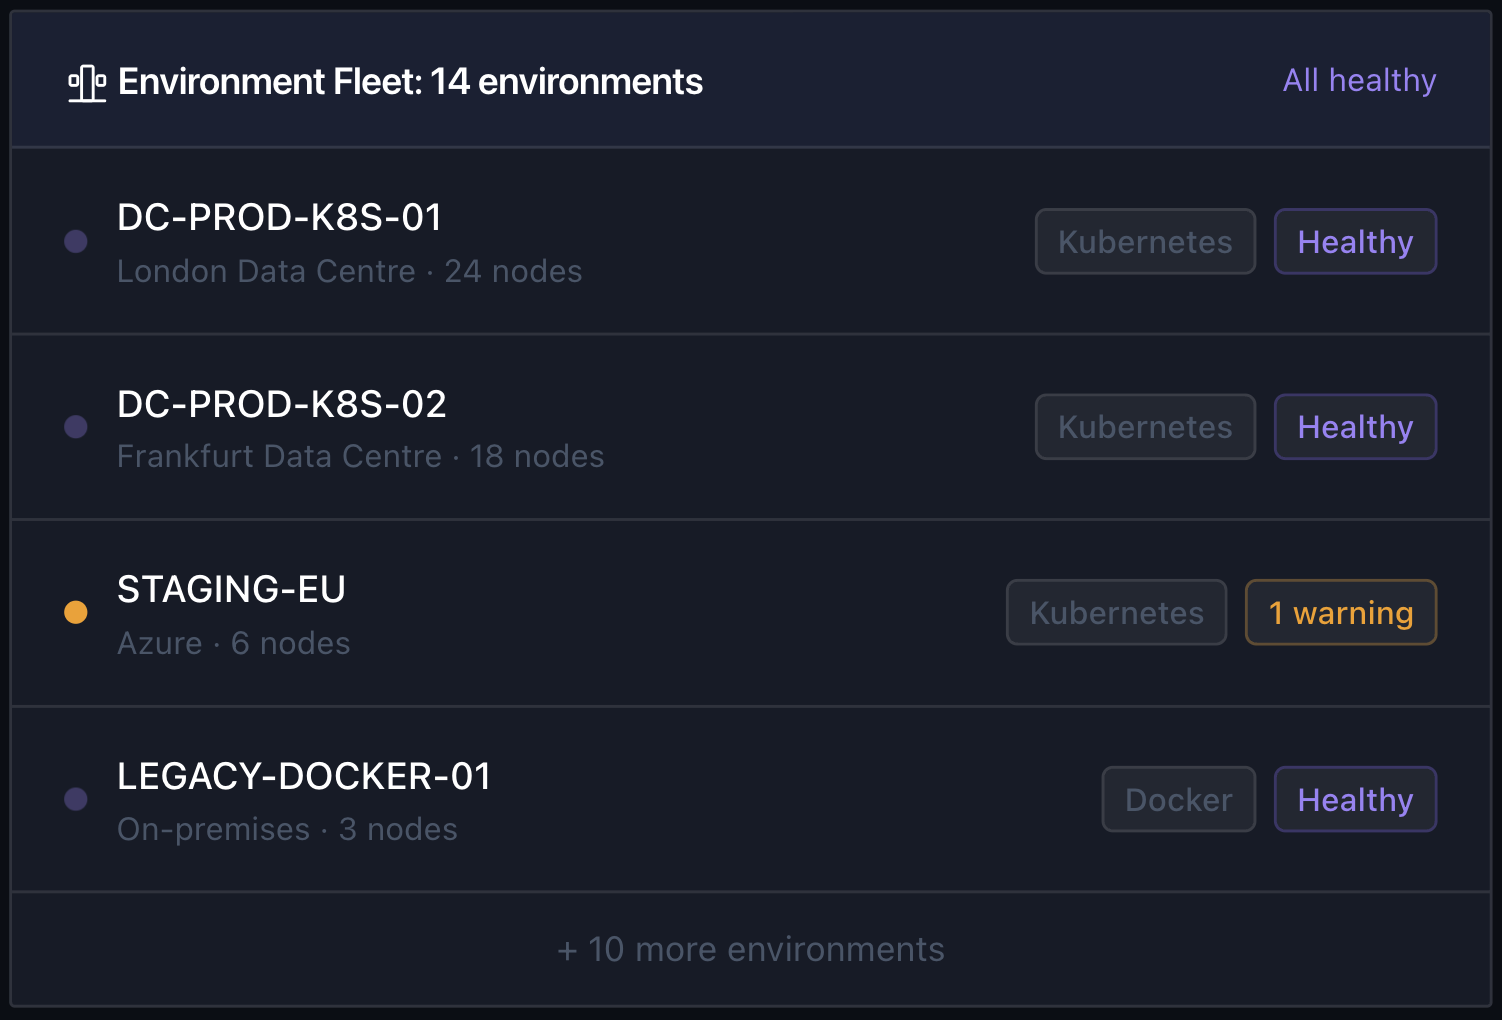Select the Kubernetes tag on STAGING-EU
The image size is (1502, 1020).
click(x=1116, y=612)
